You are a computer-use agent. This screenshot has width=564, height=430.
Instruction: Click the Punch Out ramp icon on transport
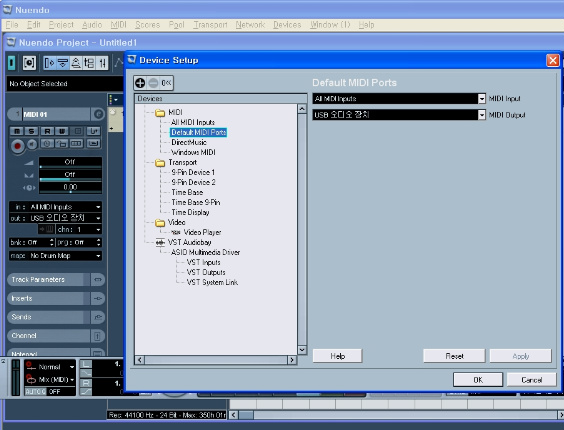(86, 391)
